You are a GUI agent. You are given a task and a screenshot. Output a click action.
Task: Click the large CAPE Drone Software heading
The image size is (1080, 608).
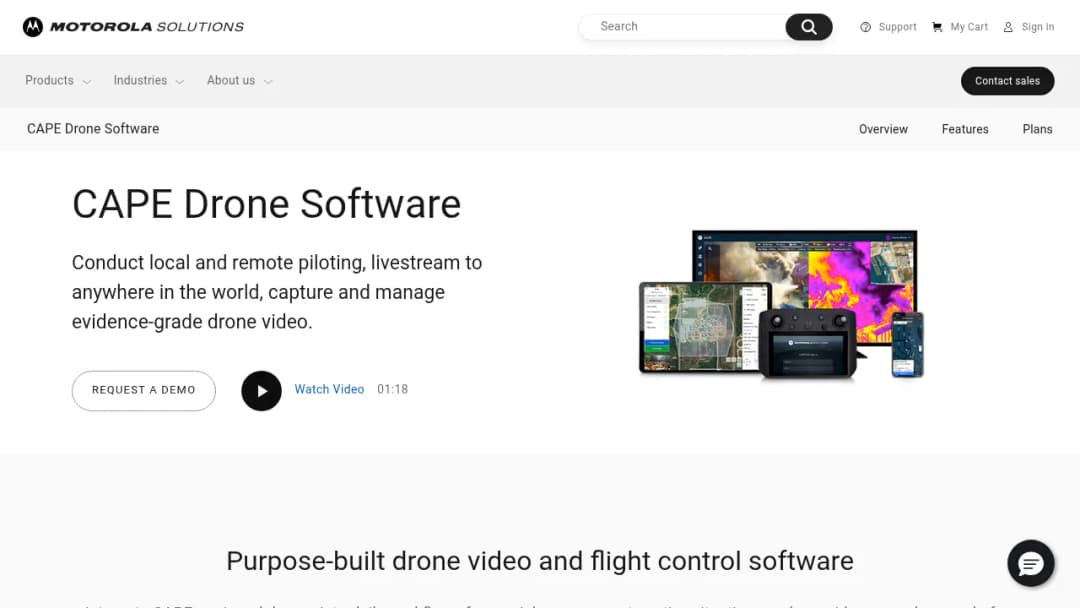click(x=267, y=204)
